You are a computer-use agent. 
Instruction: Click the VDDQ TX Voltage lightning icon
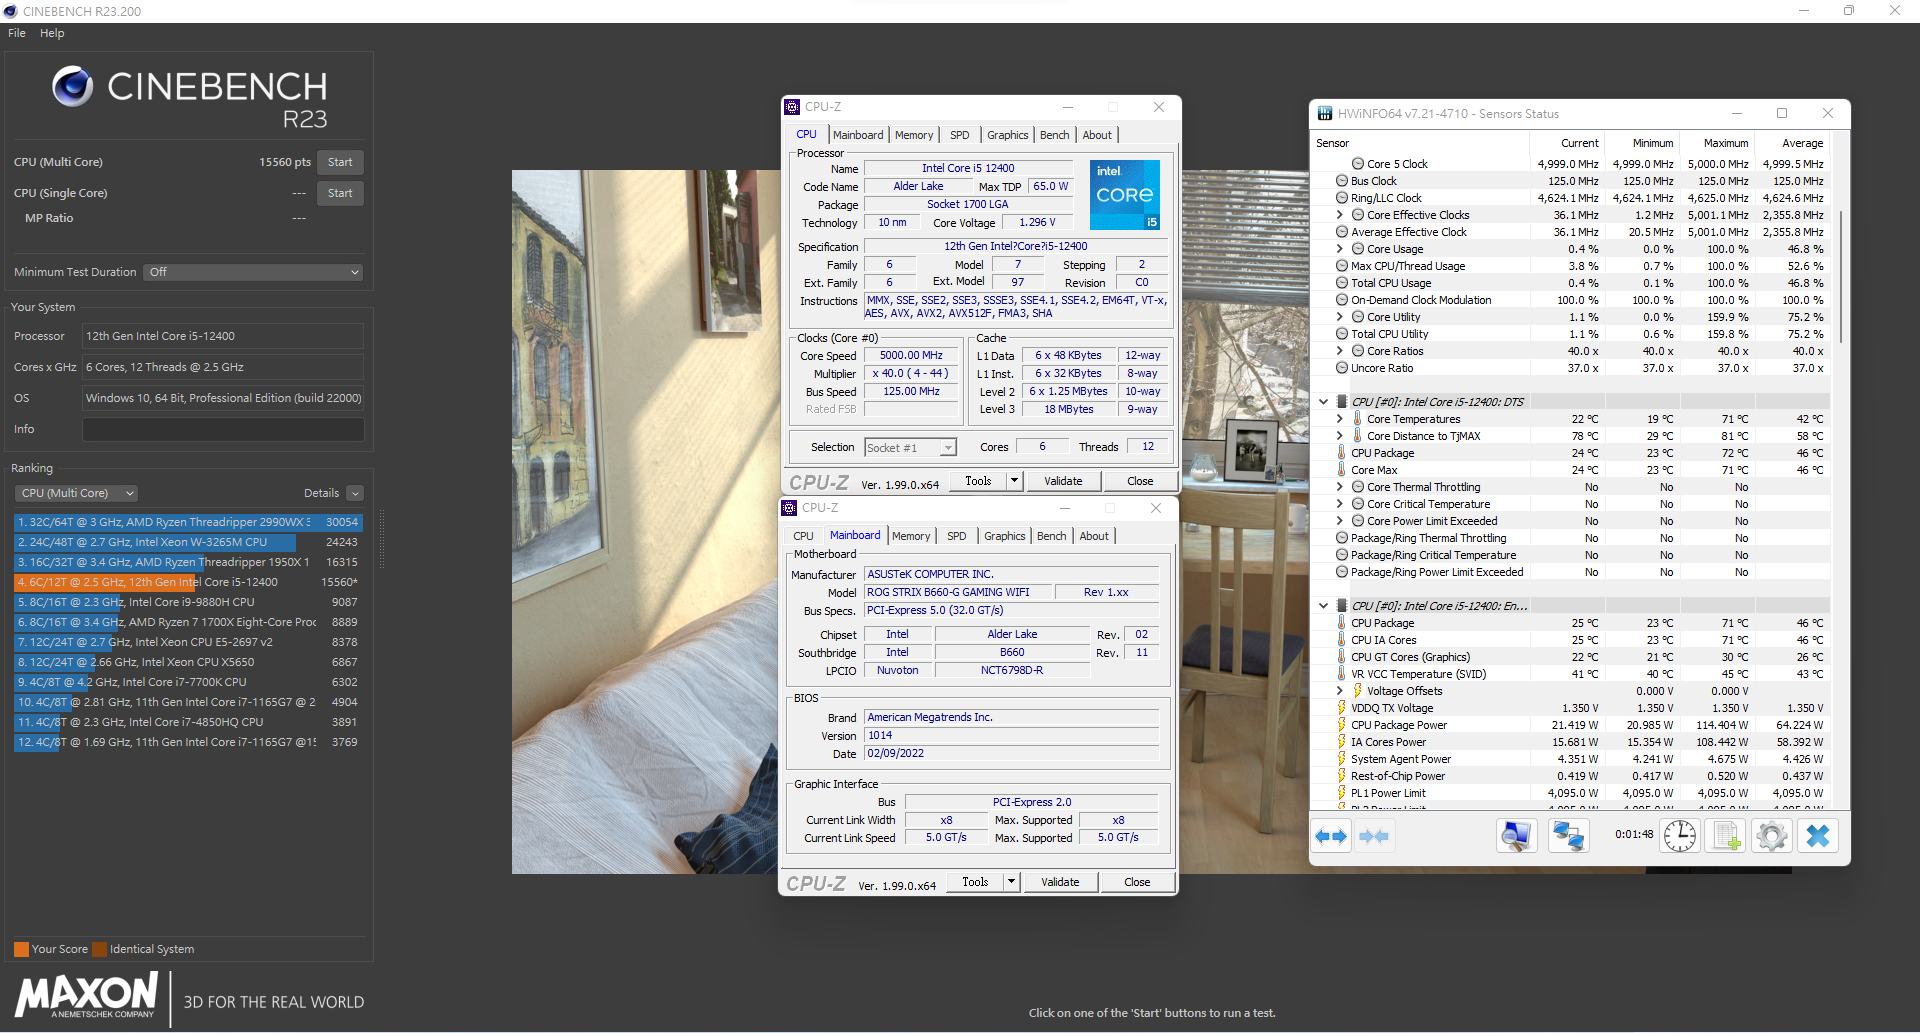[x=1342, y=707]
